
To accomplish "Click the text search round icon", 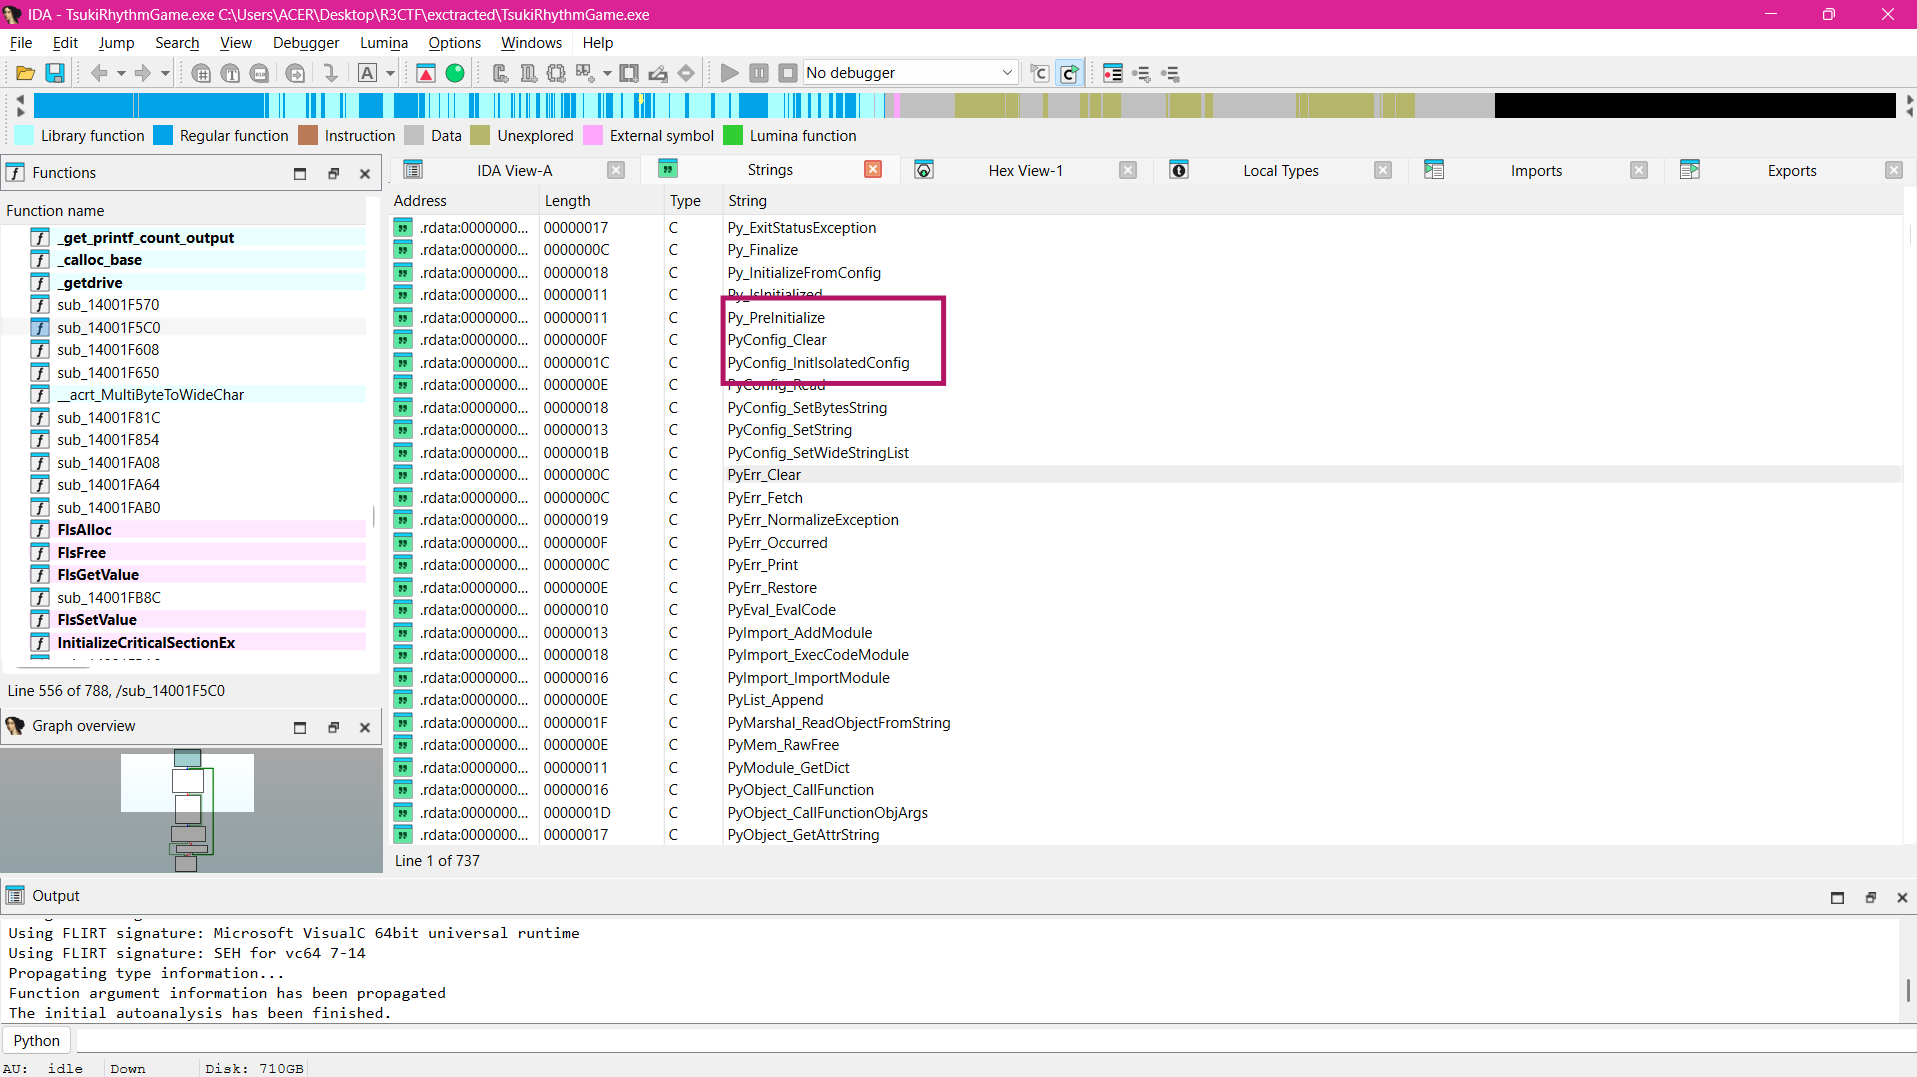I will 230,73.
